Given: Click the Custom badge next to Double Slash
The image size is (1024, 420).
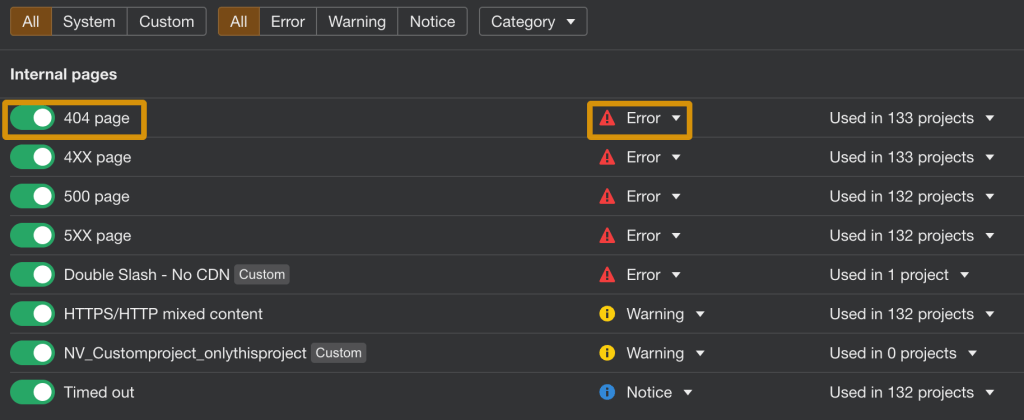Looking at the screenshot, I should pos(262,275).
